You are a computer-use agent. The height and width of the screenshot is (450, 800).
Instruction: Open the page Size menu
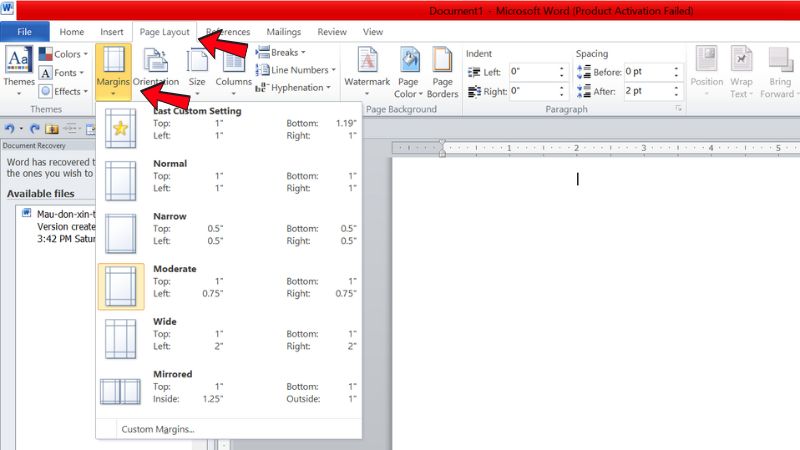point(197,71)
